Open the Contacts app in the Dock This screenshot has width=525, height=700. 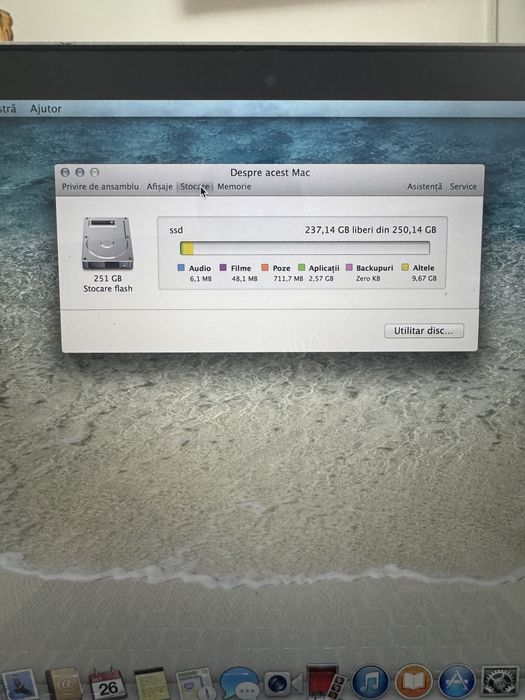(x=64, y=683)
